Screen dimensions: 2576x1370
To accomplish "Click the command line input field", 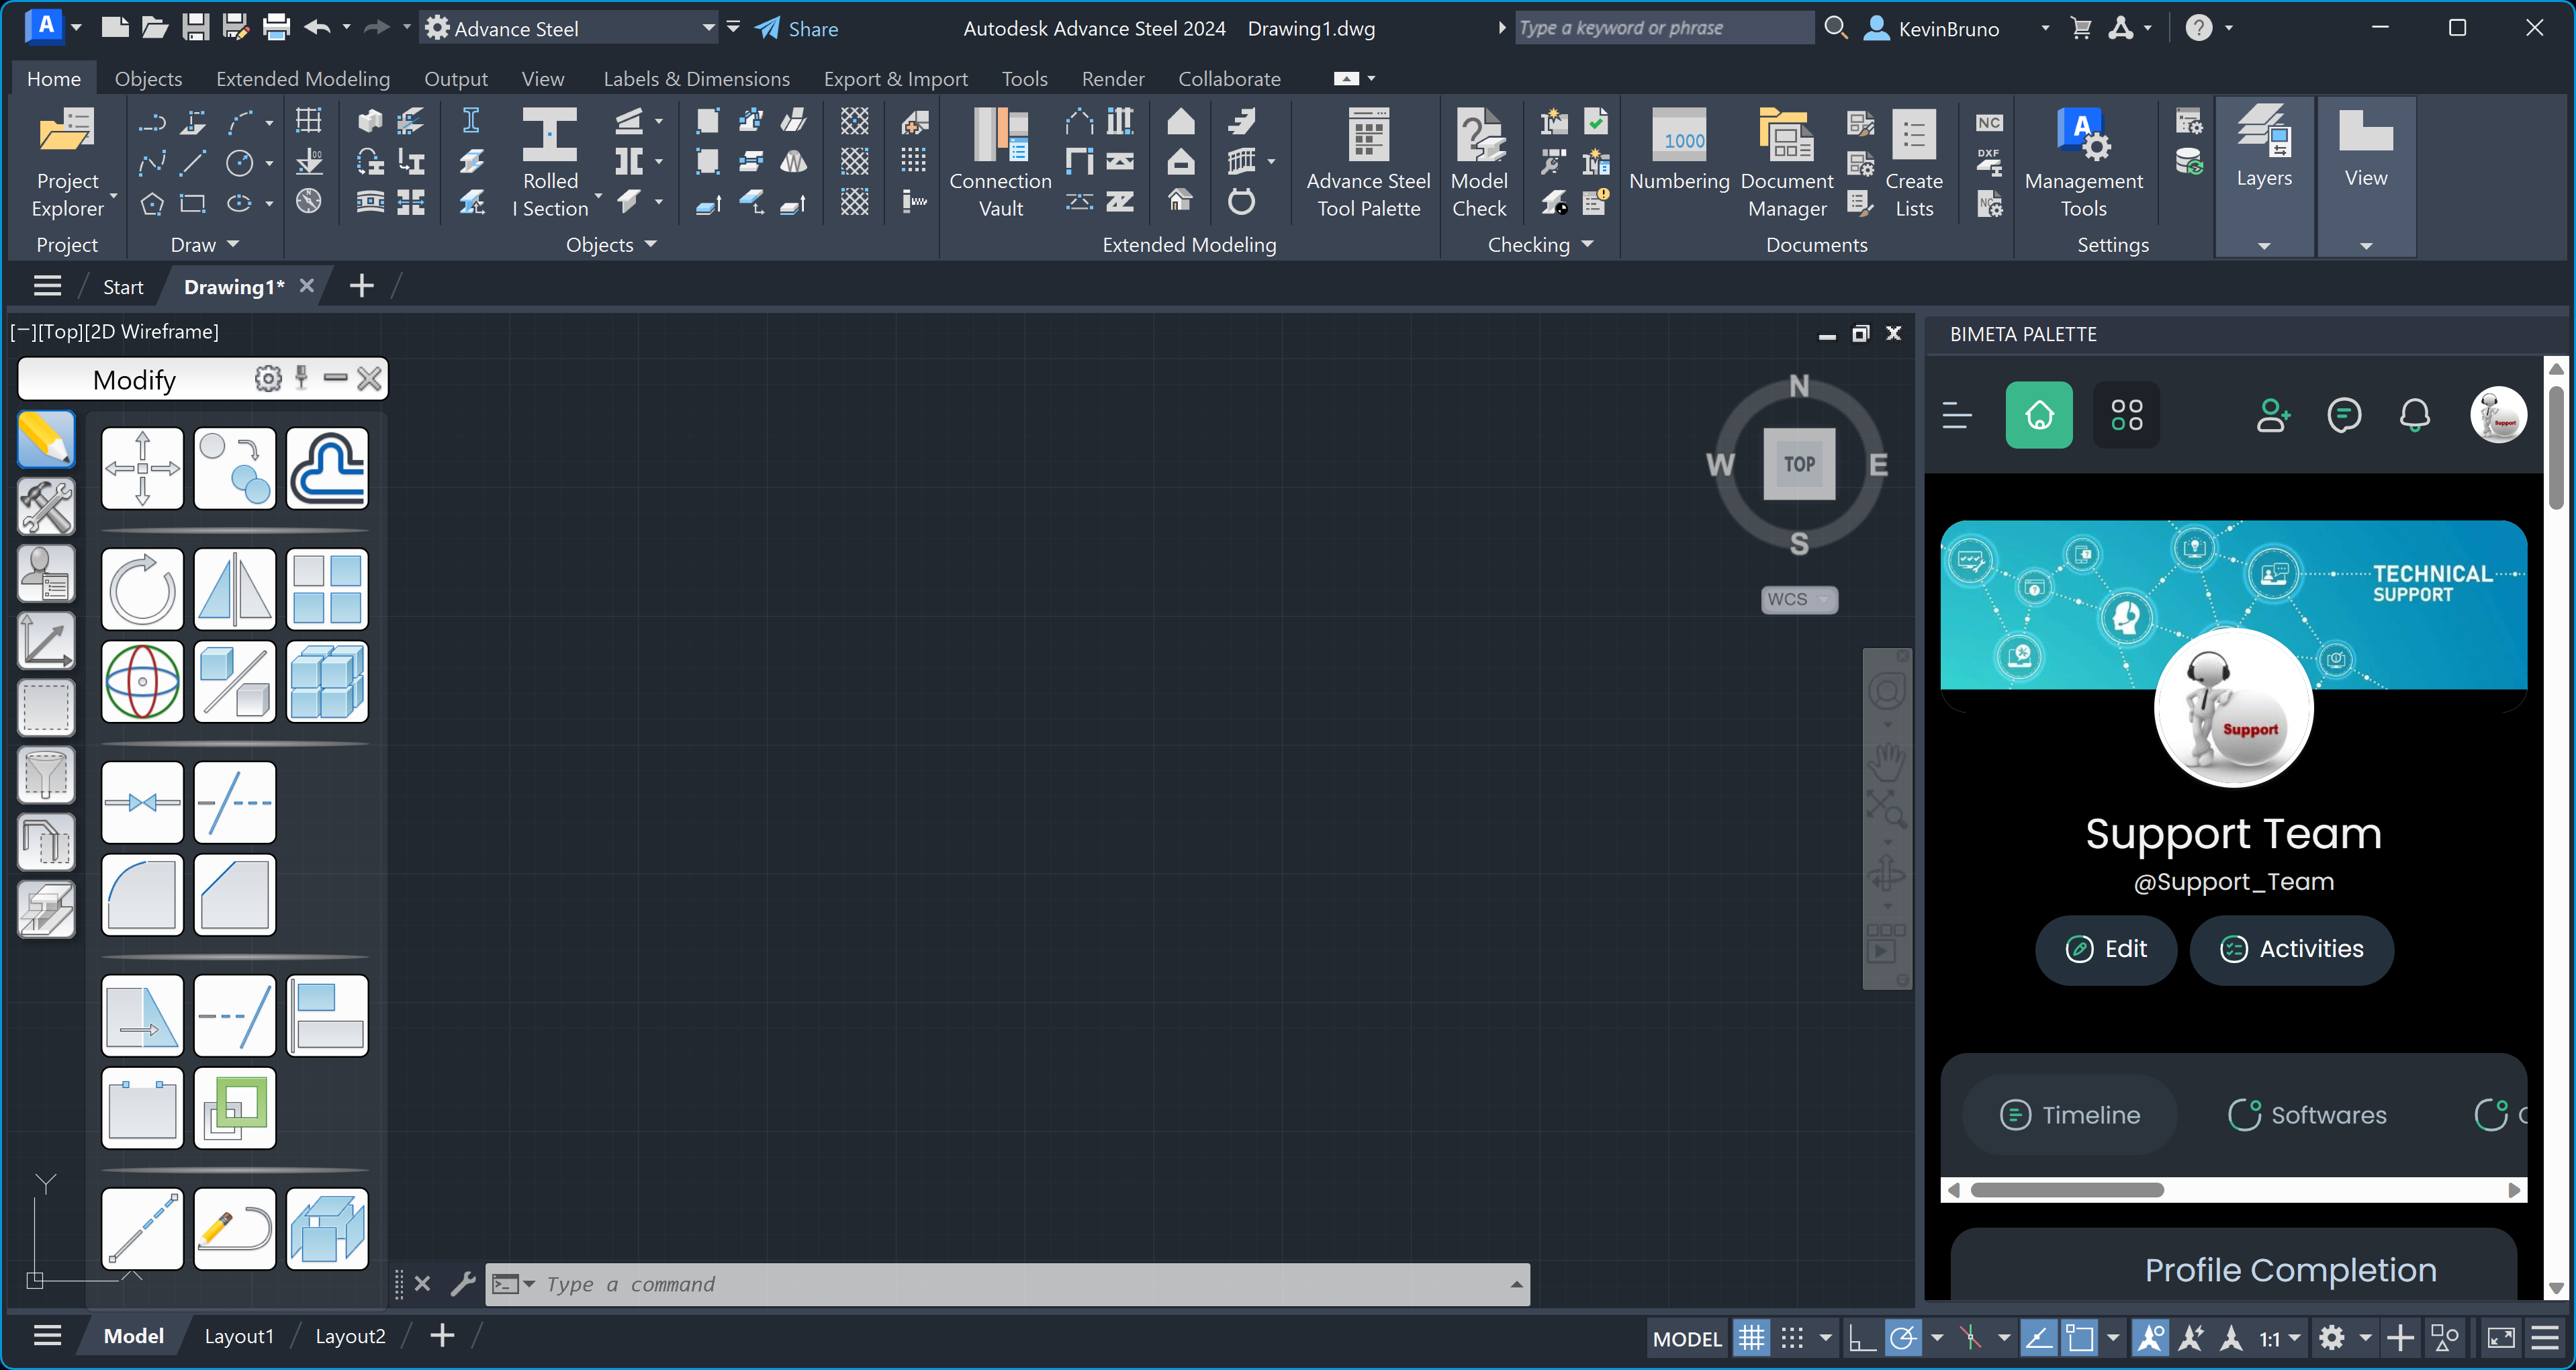I will tap(1008, 1284).
